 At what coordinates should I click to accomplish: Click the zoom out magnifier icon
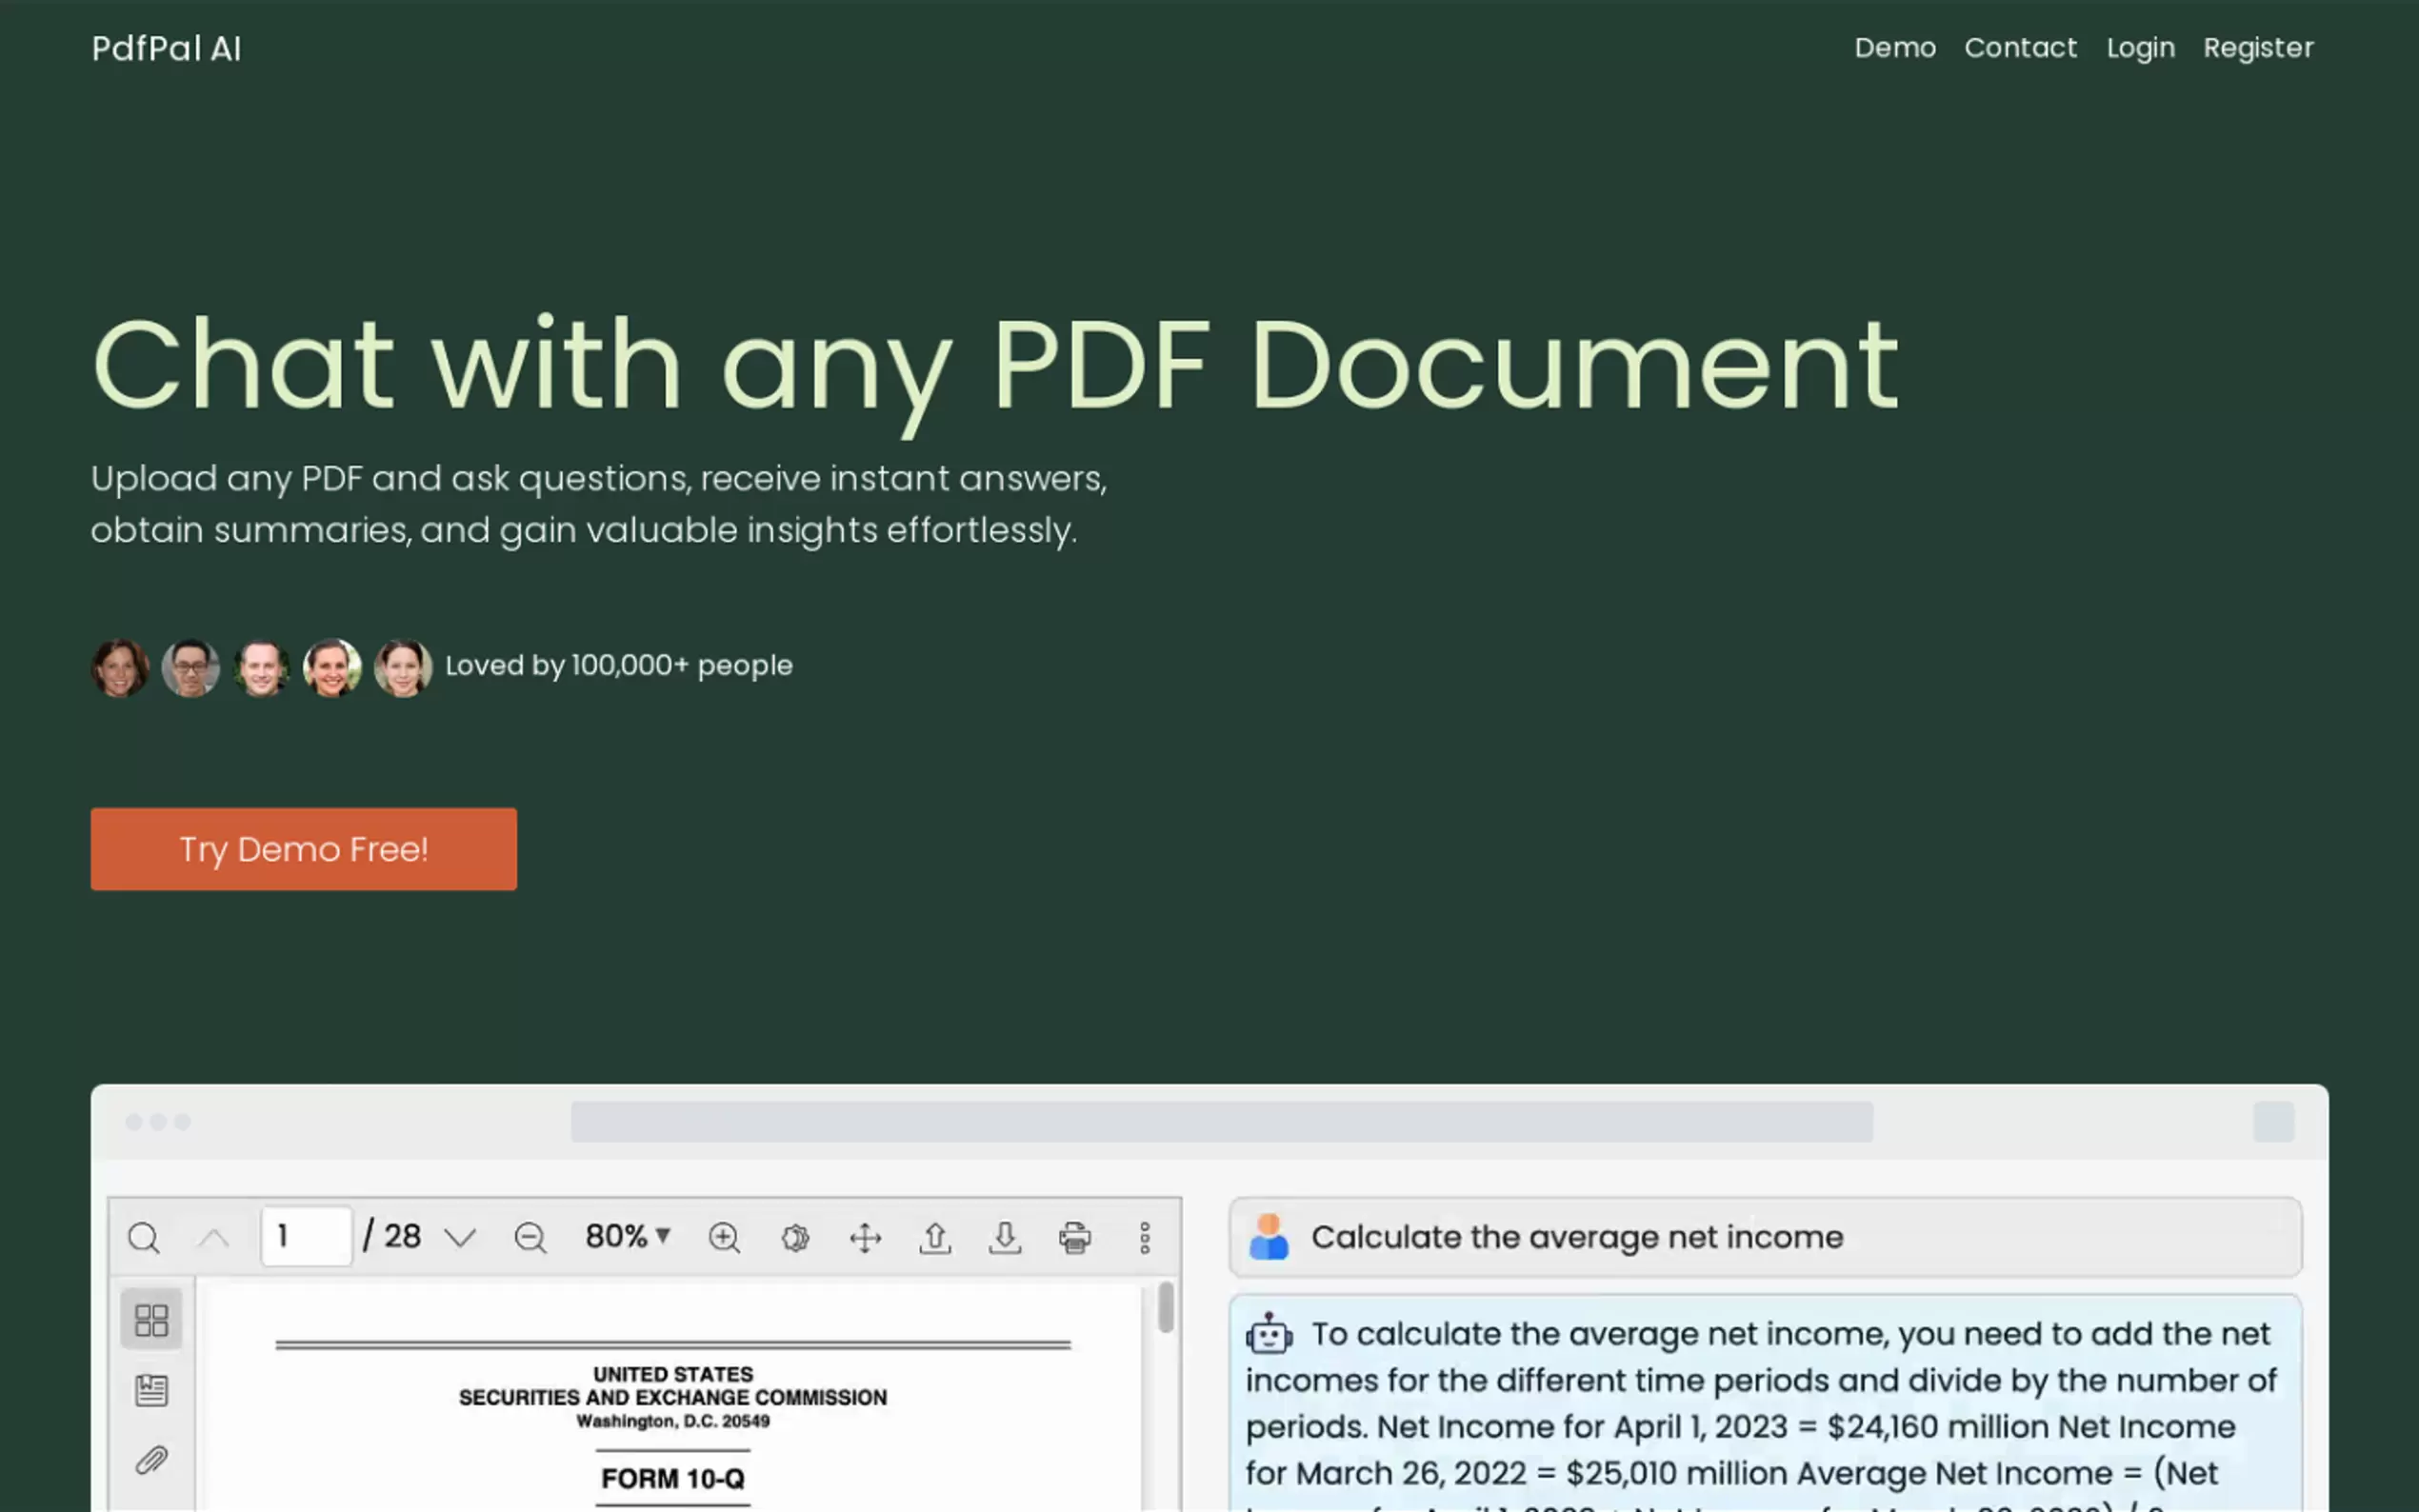point(530,1238)
